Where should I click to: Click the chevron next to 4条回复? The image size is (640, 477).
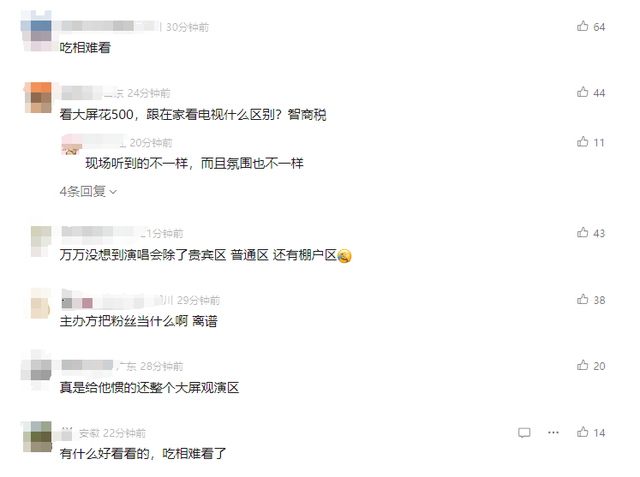(113, 192)
